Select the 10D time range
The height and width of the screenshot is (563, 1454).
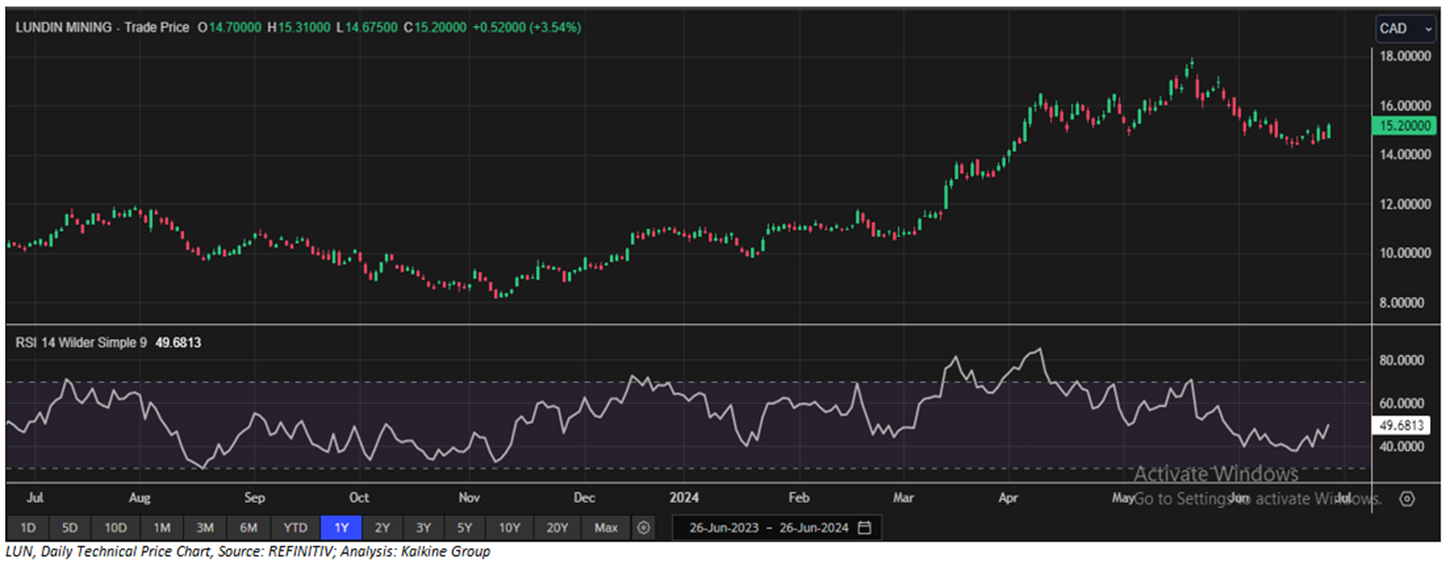tap(115, 527)
